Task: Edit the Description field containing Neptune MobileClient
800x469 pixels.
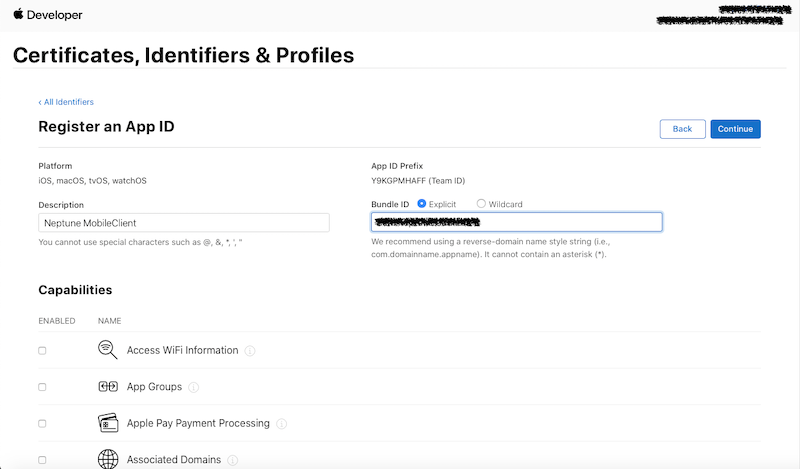Action: point(184,223)
